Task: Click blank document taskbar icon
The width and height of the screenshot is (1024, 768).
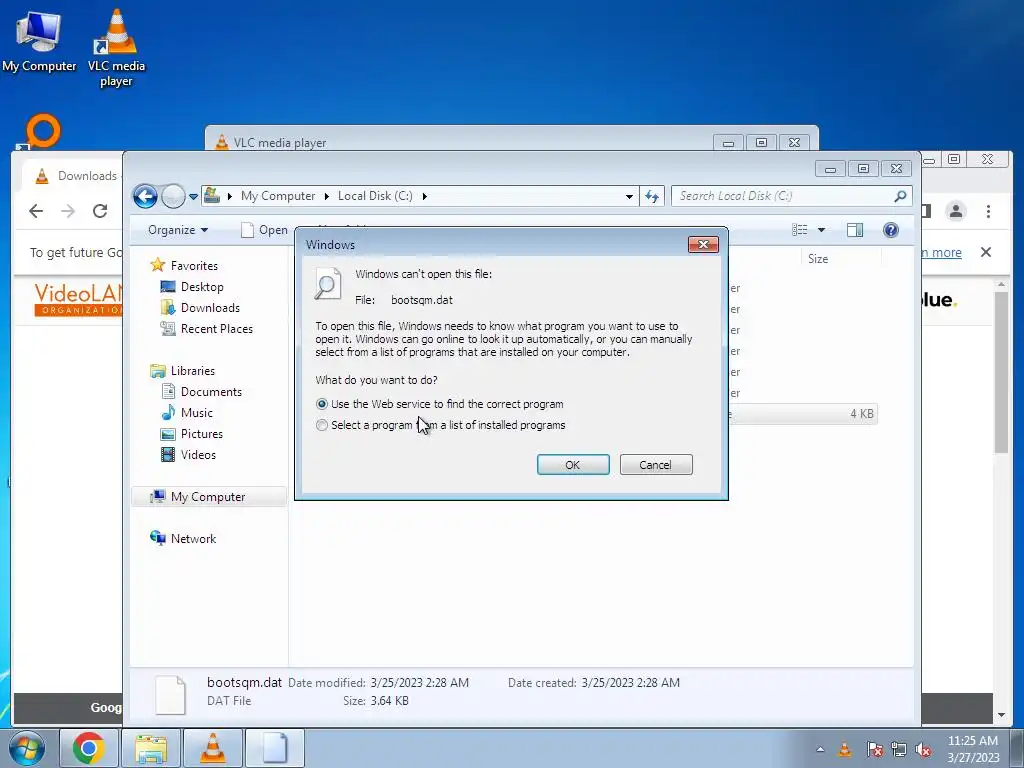Action: pyautogui.click(x=275, y=748)
